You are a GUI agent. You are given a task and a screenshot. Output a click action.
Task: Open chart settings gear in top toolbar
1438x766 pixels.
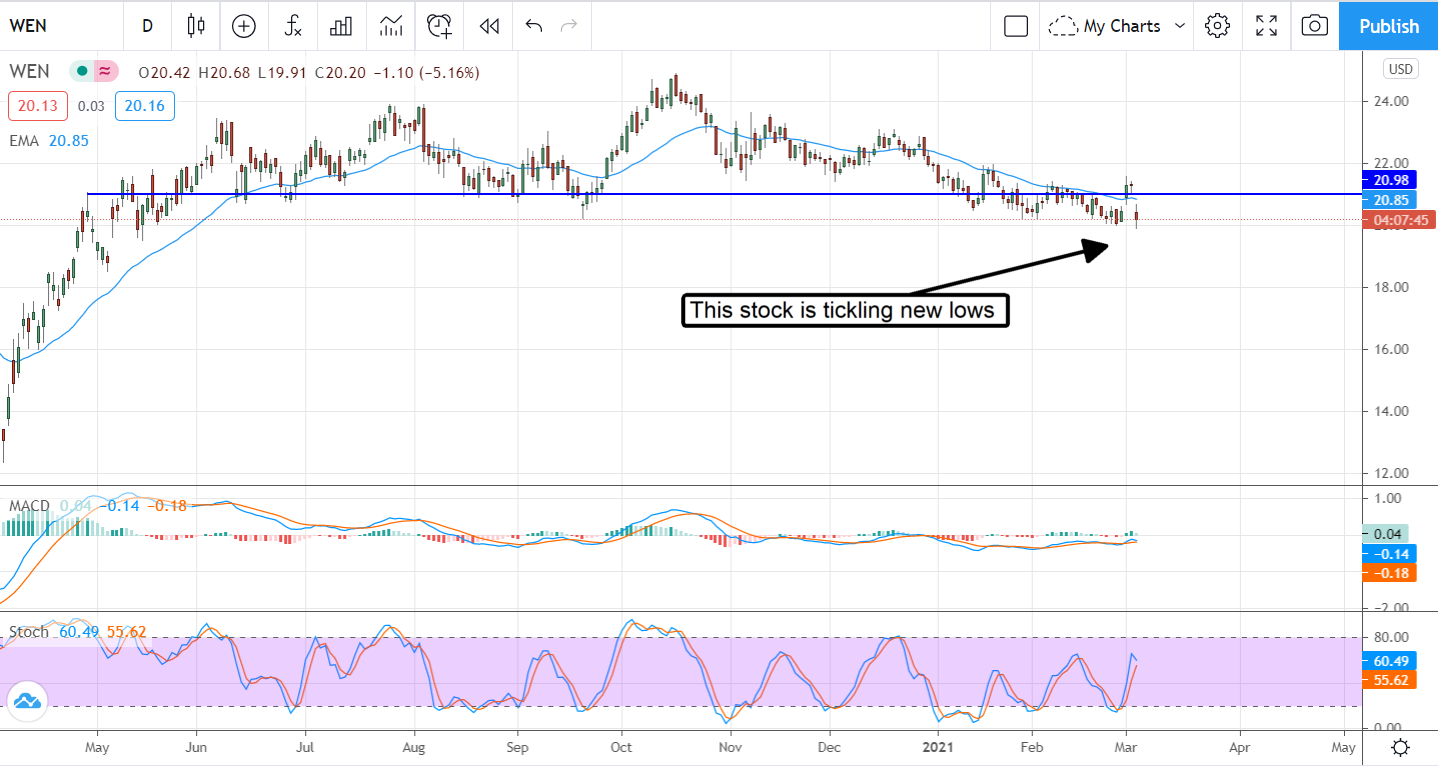(1217, 26)
